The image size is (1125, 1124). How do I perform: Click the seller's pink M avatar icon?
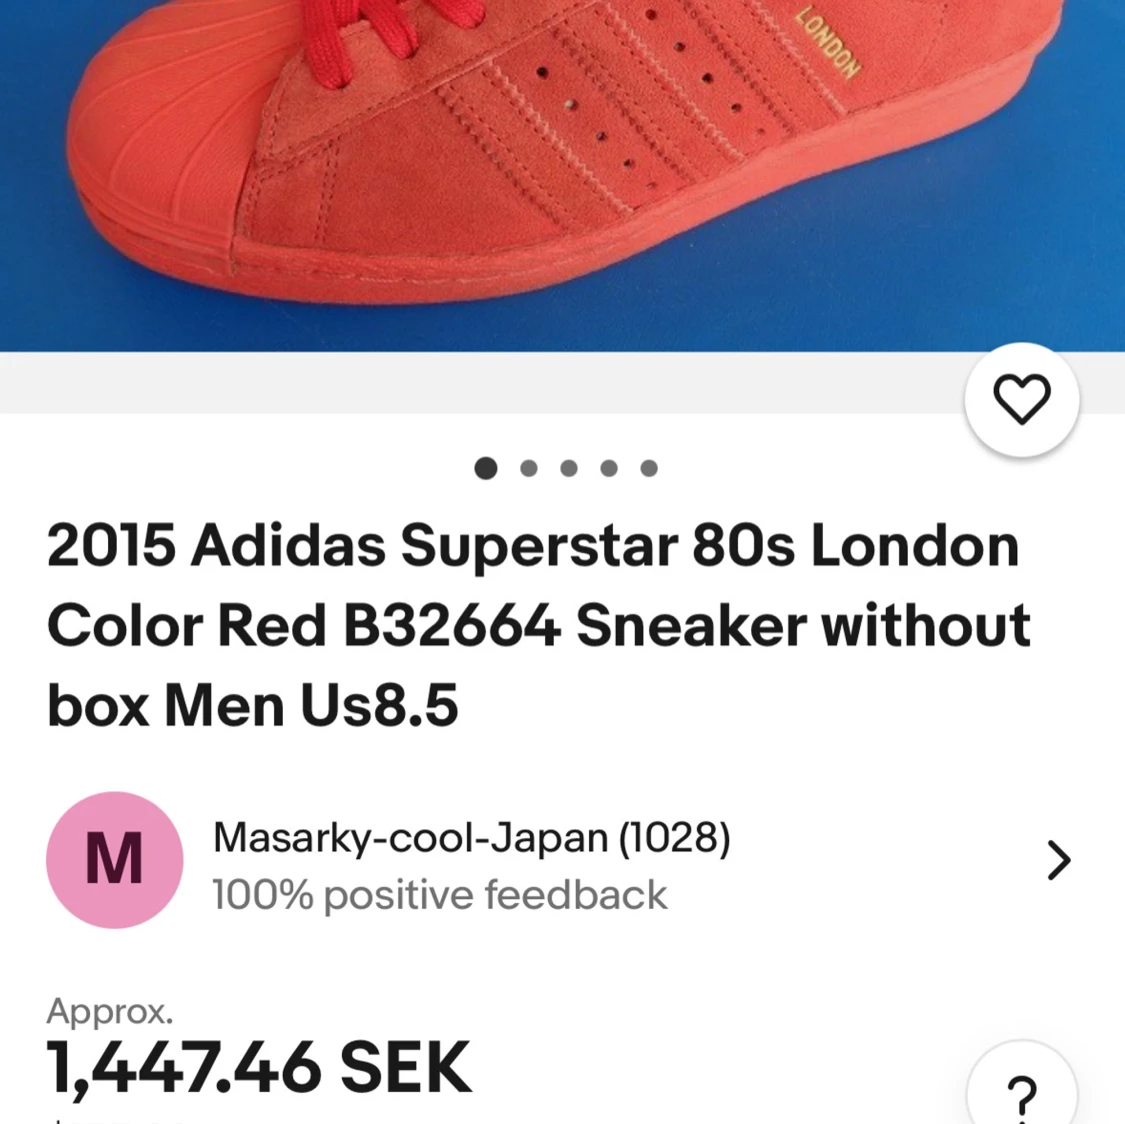114,860
